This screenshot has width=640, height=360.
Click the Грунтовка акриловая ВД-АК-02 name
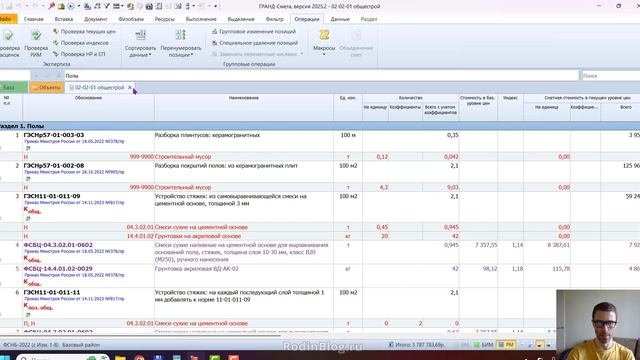197,269
